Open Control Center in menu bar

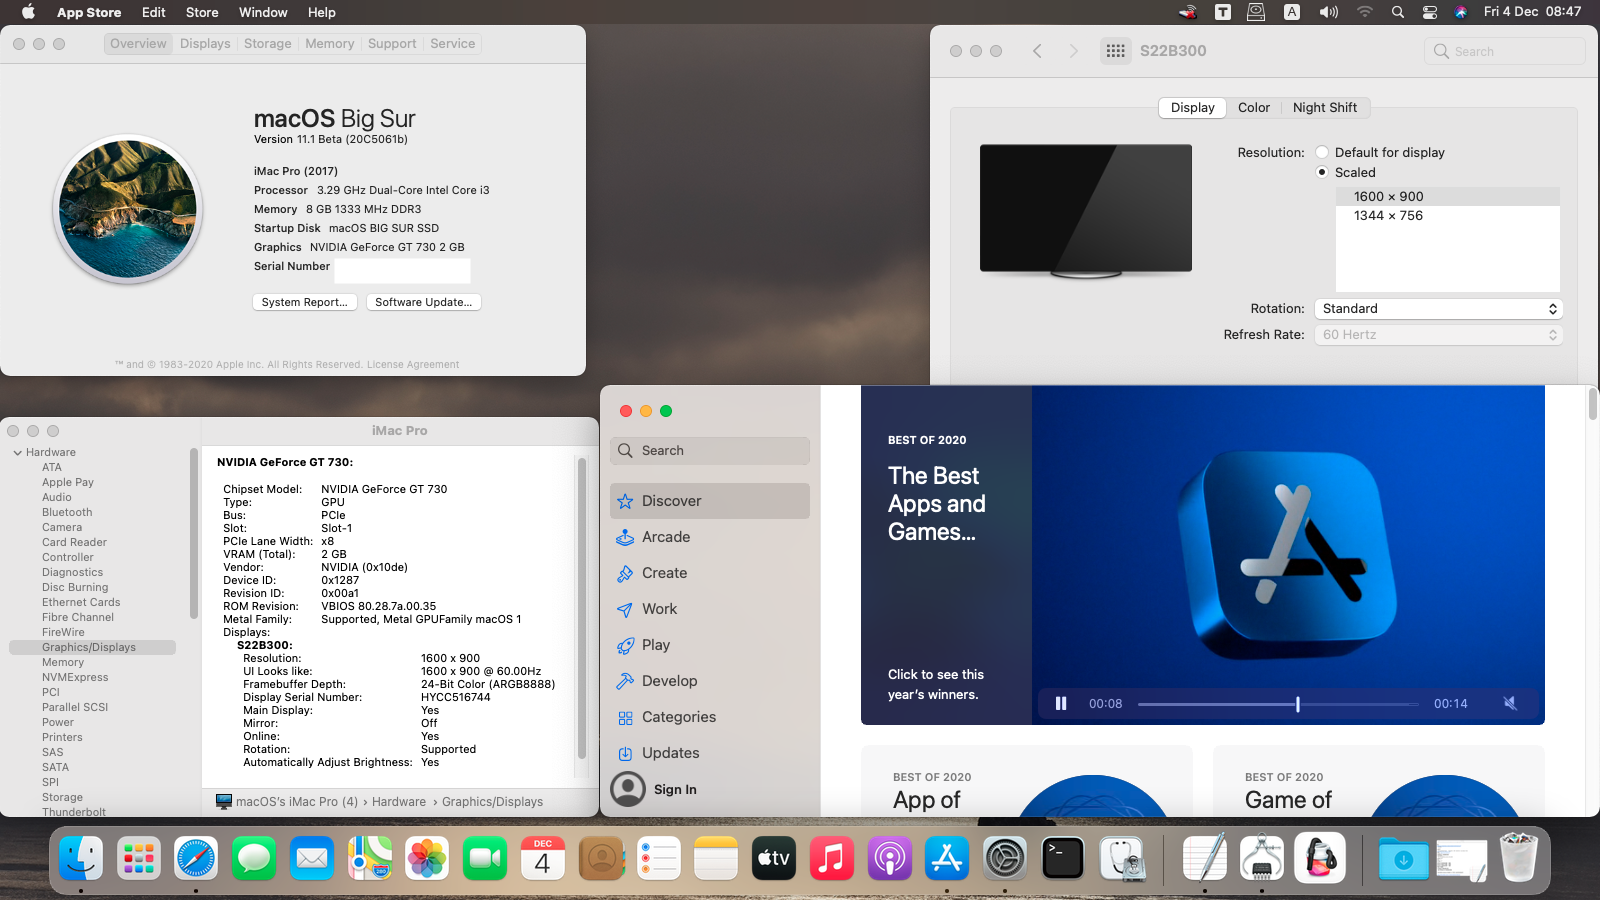(x=1430, y=12)
